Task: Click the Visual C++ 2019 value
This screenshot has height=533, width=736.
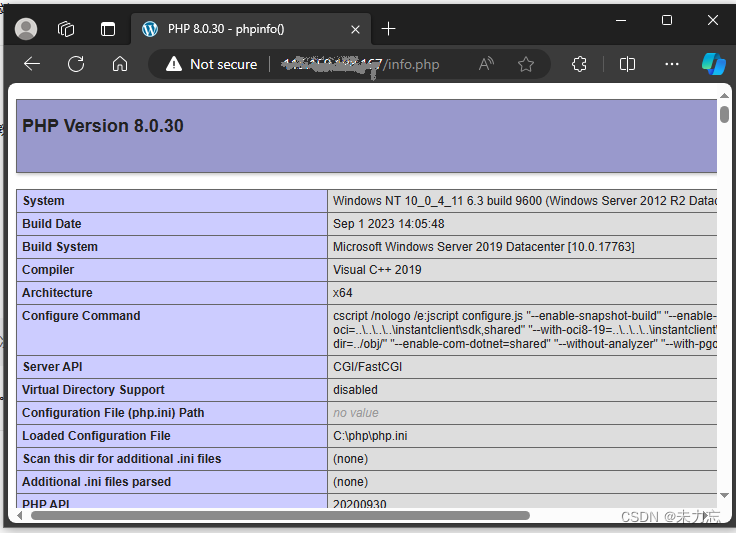Action: click(377, 270)
